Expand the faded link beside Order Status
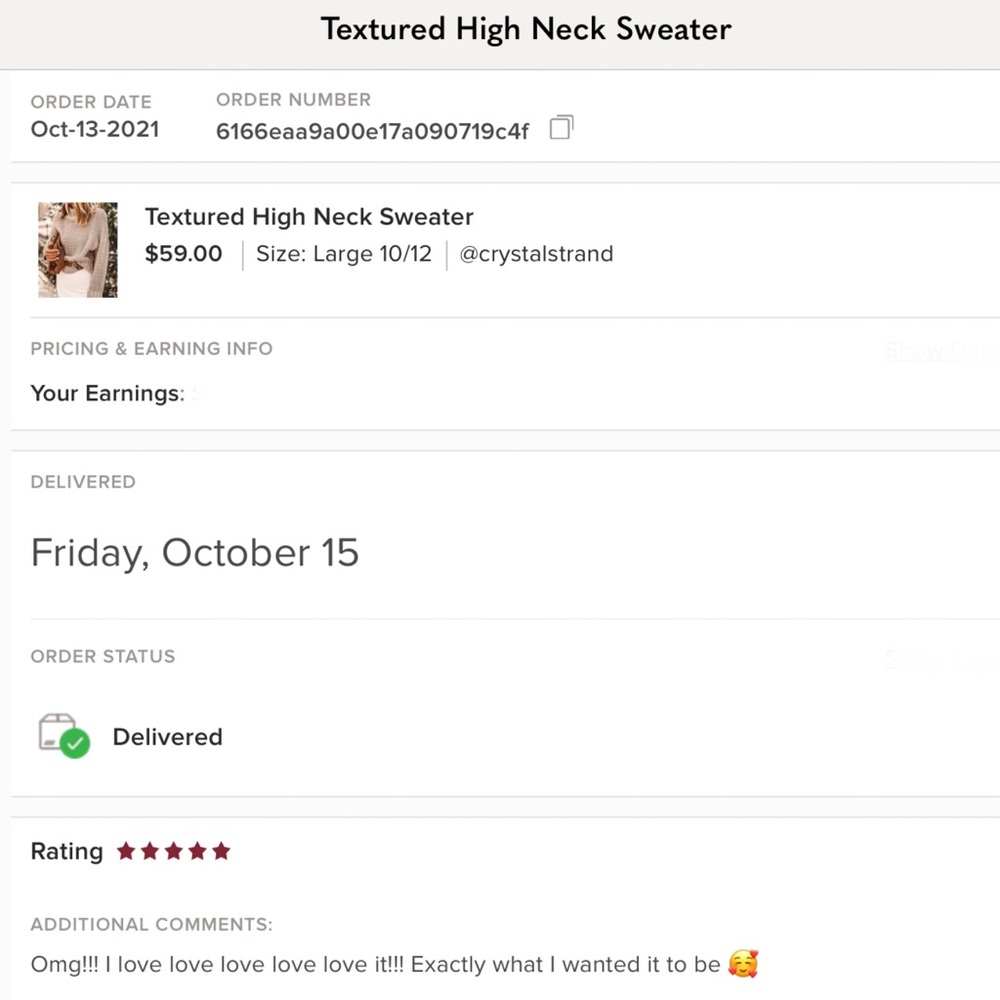The image size is (1000, 1000). pos(941,659)
